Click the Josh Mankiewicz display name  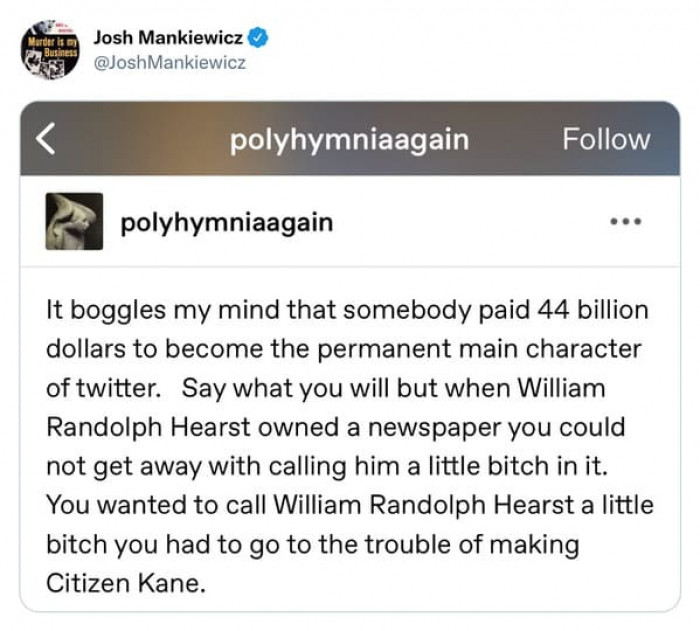coord(168,39)
